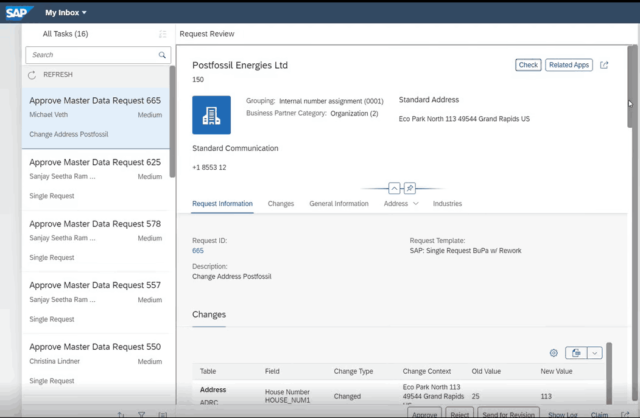This screenshot has height=418, width=640.
Task: Click the multi-select icon next to All Tasks
Action: [x=162, y=34]
